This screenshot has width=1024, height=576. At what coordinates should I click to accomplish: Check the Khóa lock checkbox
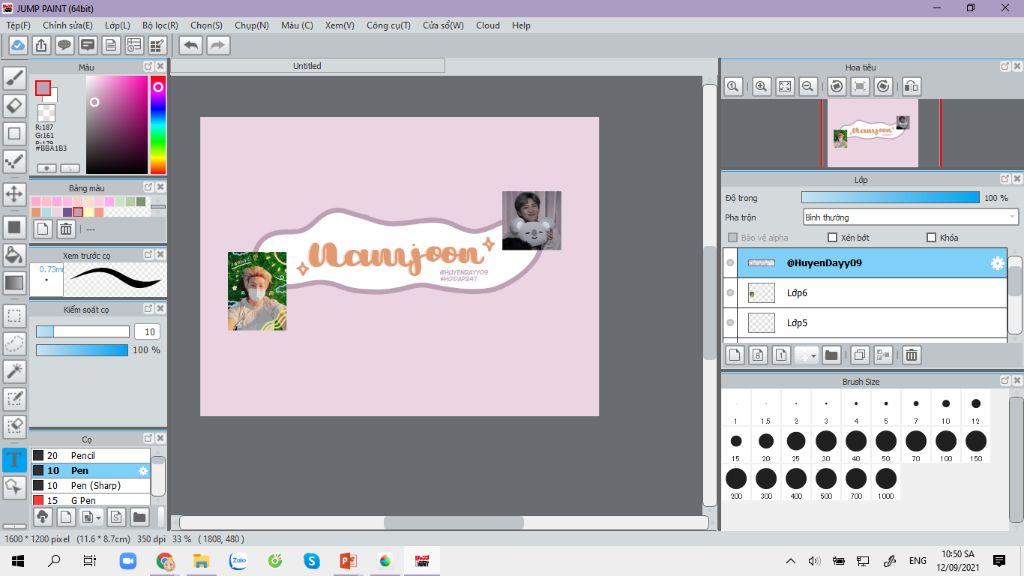pyautogui.click(x=931, y=238)
